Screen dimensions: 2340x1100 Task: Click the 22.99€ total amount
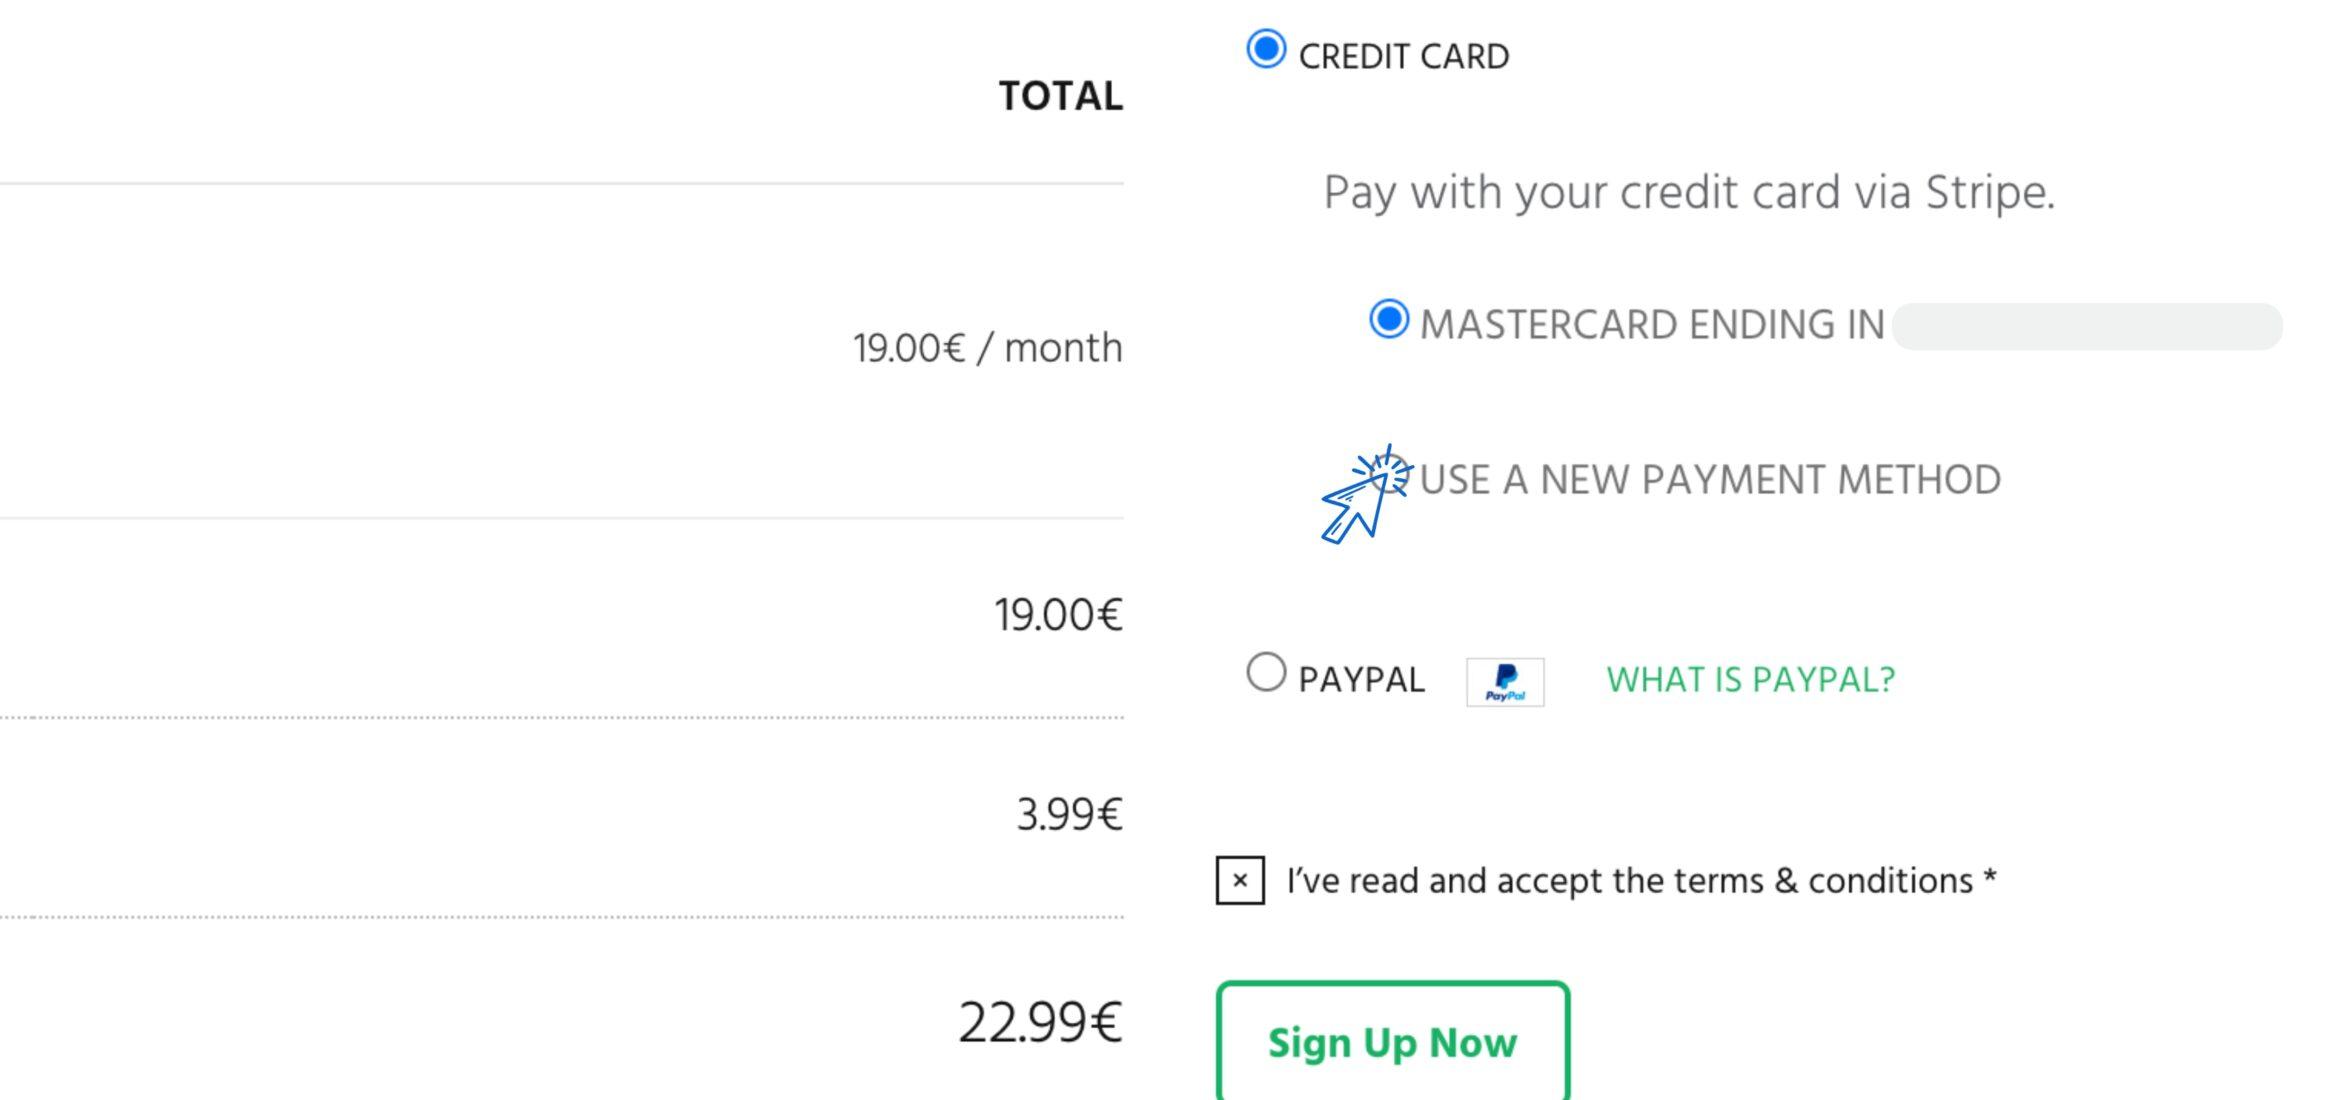coord(1040,1023)
